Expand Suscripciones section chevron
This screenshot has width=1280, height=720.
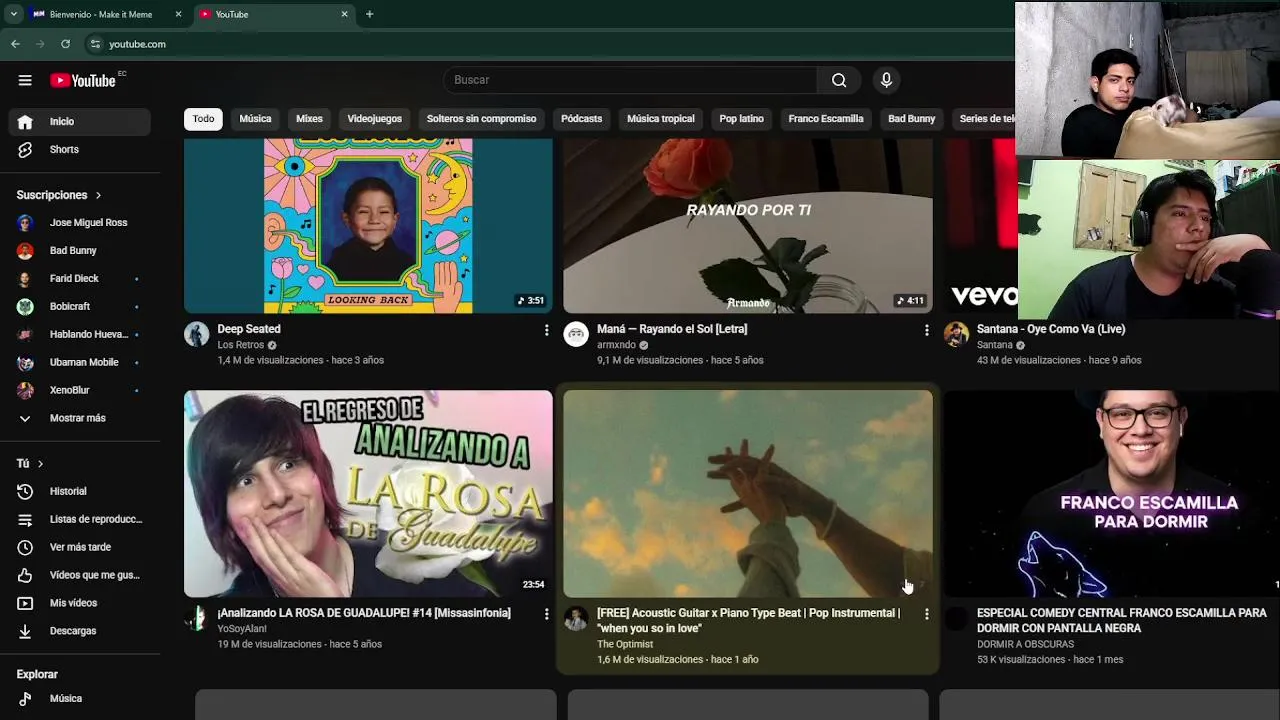98,195
